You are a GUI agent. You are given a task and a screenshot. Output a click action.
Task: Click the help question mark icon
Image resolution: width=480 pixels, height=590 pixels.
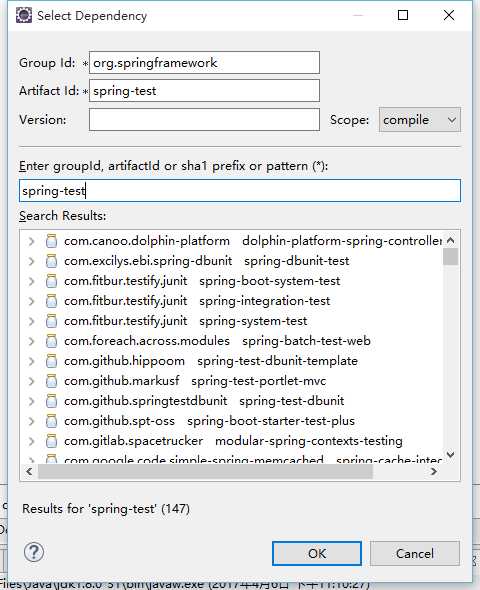click(x=34, y=552)
